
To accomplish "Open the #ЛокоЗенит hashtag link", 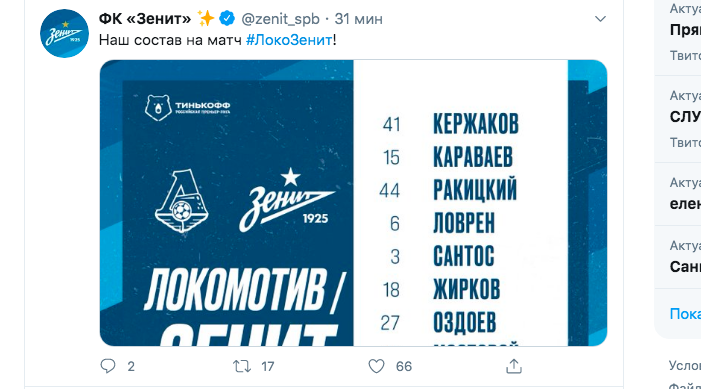I will click(x=289, y=40).
